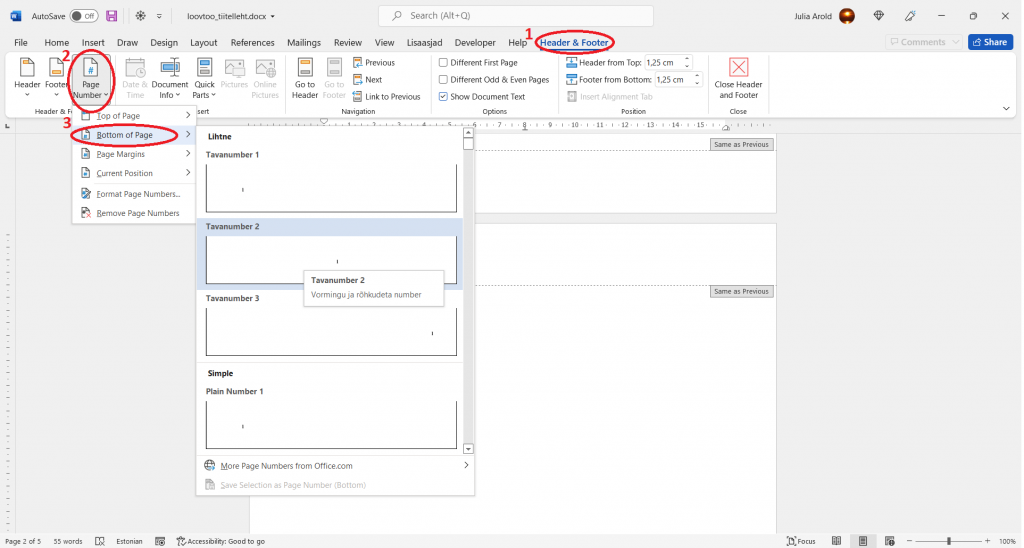Open Julia Arold account avatar
1024x548 pixels.
847,16
